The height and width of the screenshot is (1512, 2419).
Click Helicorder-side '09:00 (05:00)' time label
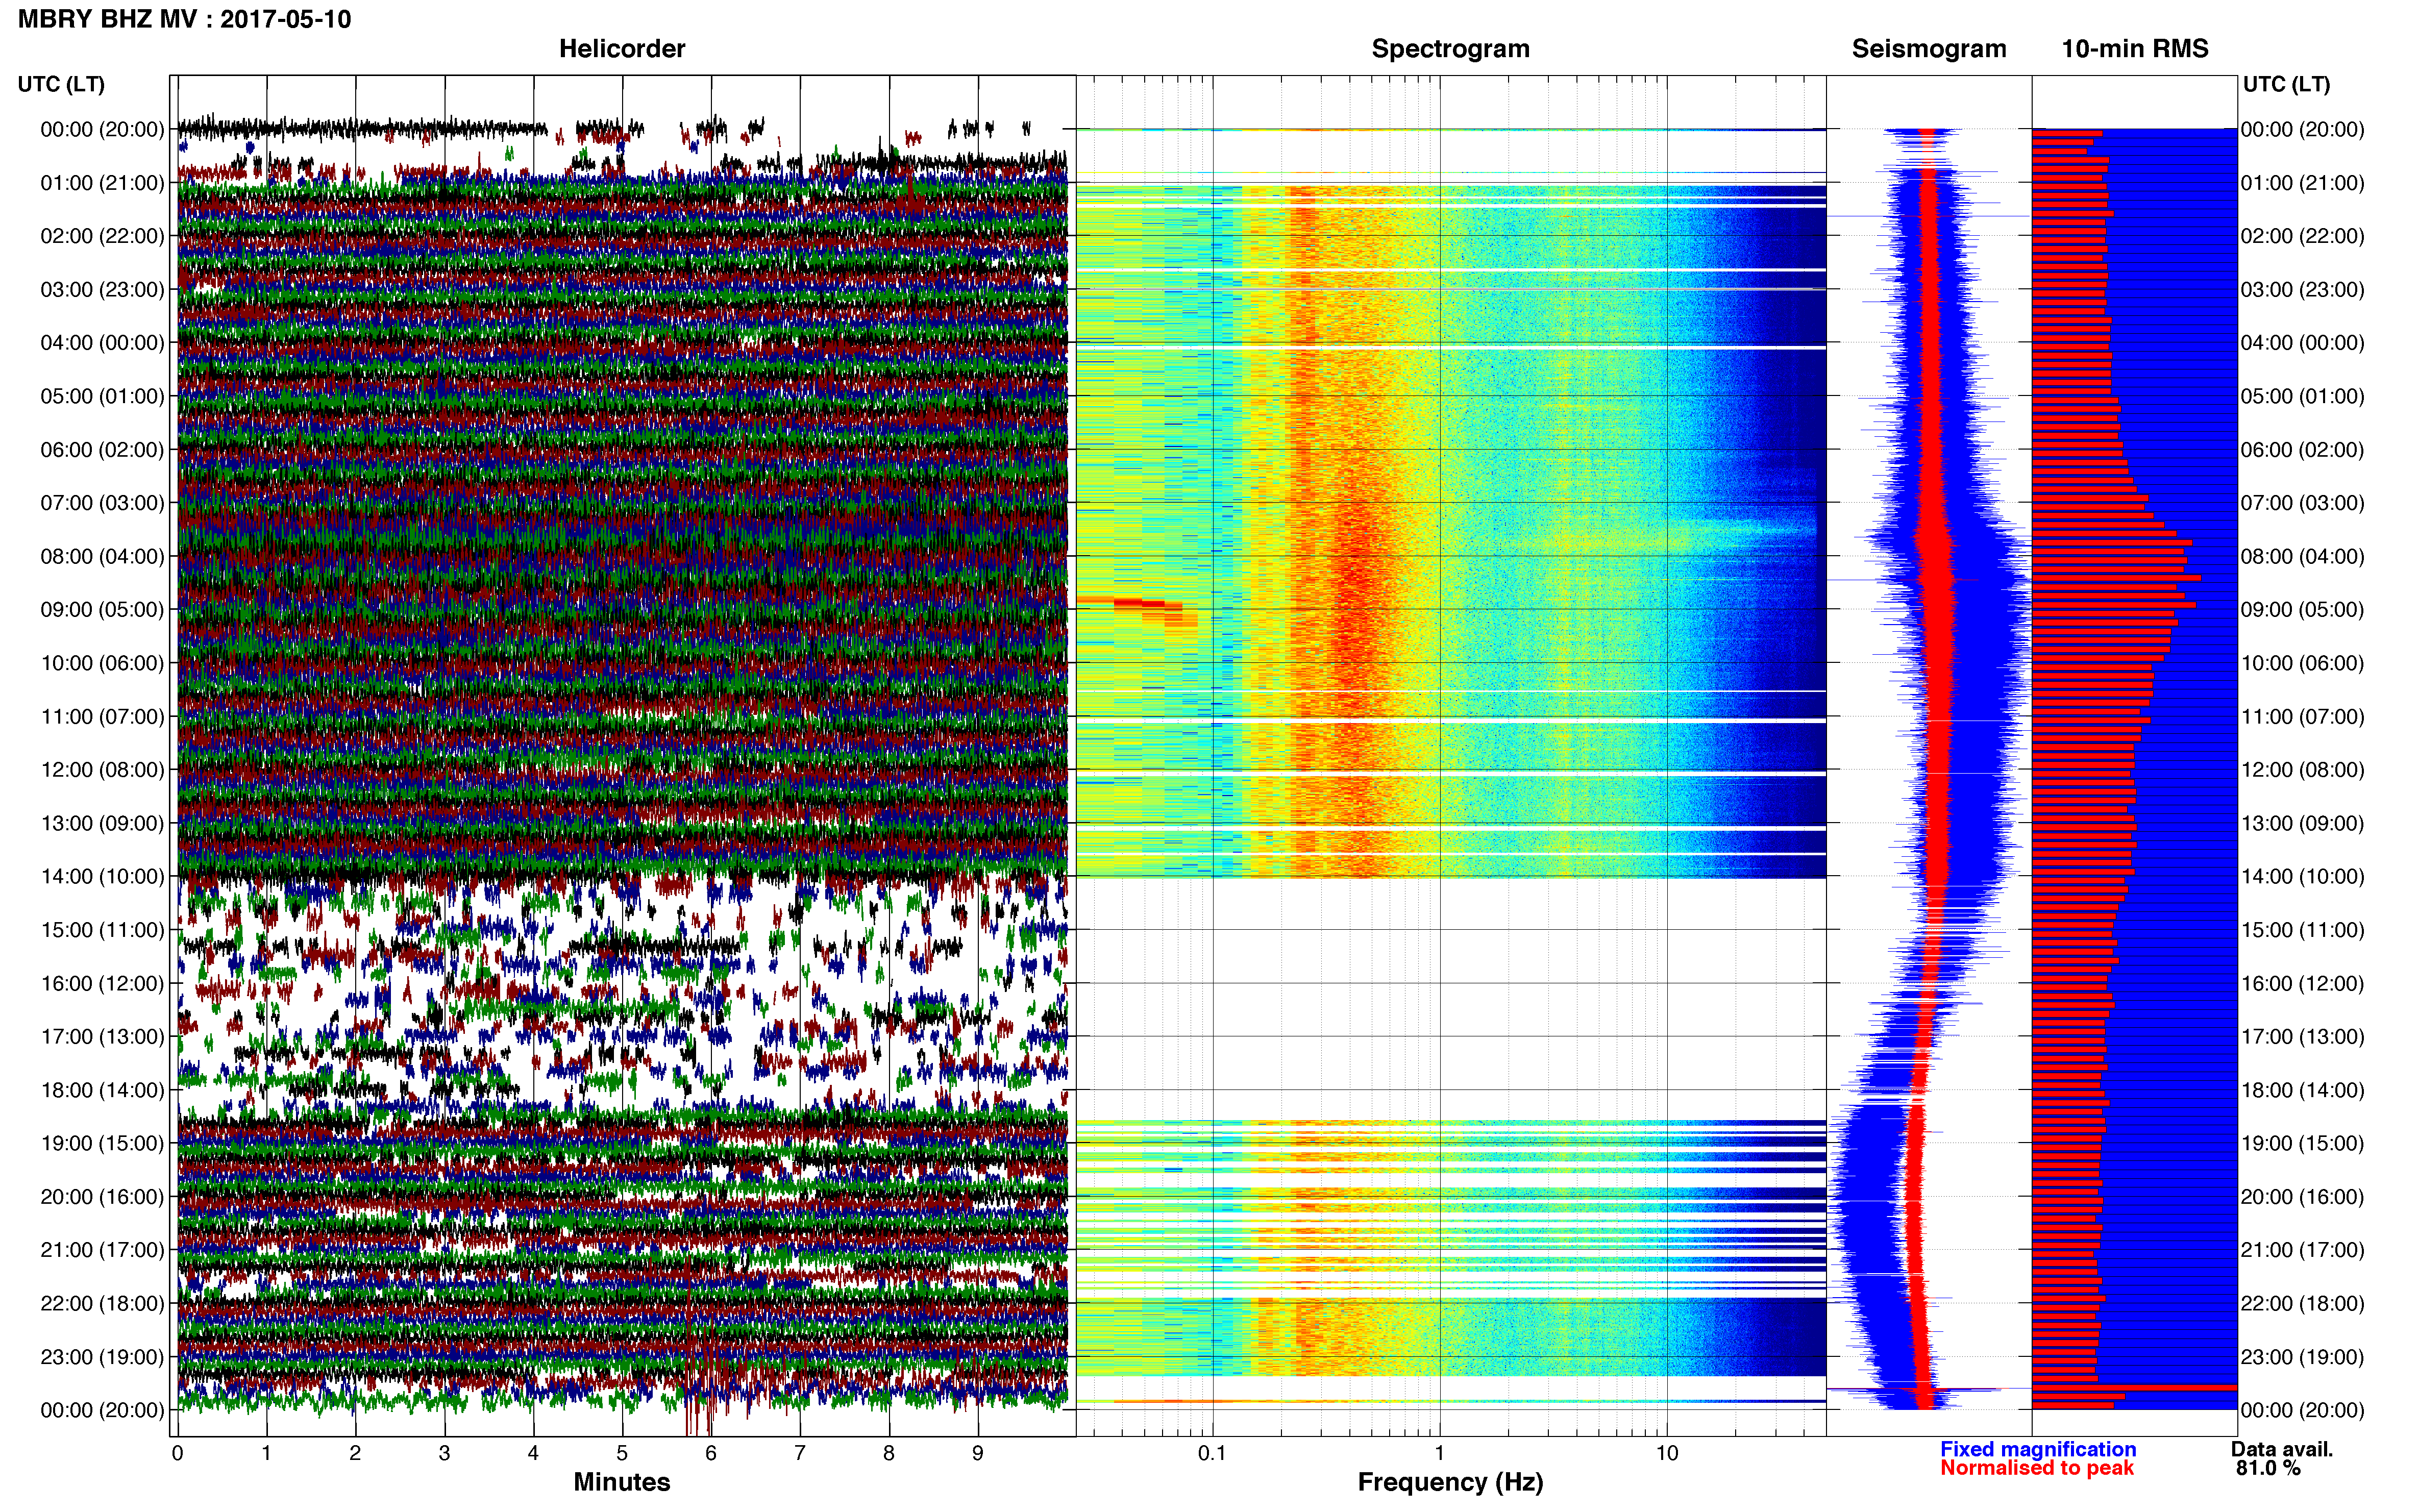click(x=102, y=610)
